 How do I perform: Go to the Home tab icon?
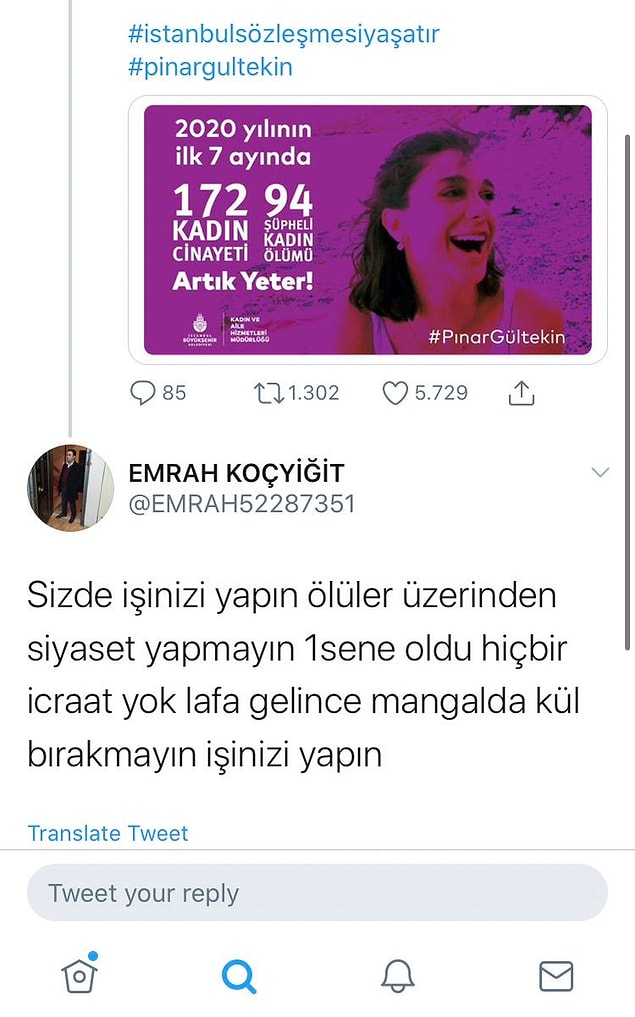pyautogui.click(x=79, y=974)
